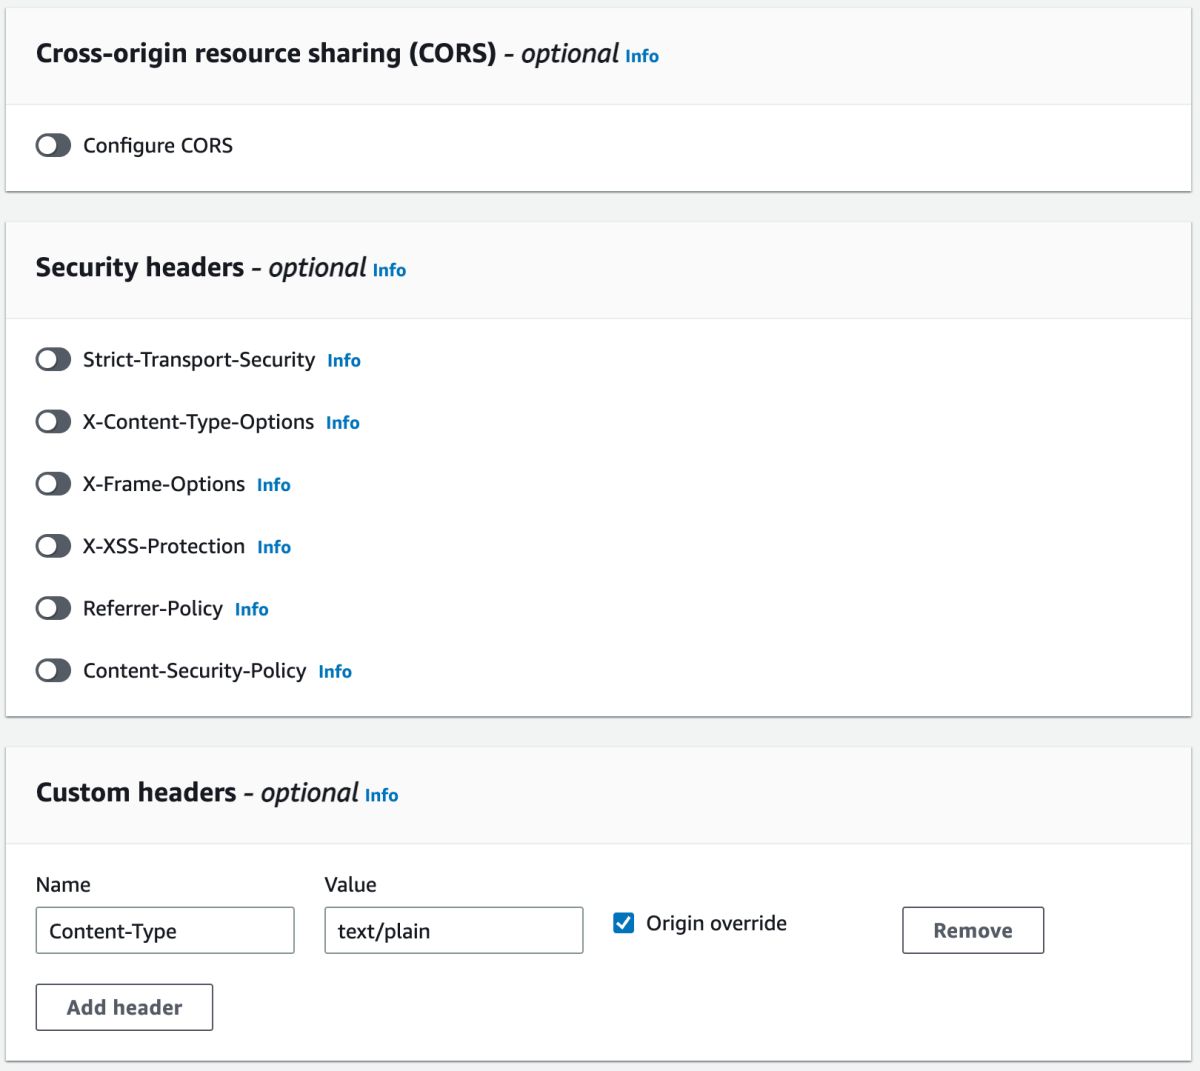
Task: Turn on Strict-Transport-Security switch
Action: pyautogui.click(x=53, y=359)
